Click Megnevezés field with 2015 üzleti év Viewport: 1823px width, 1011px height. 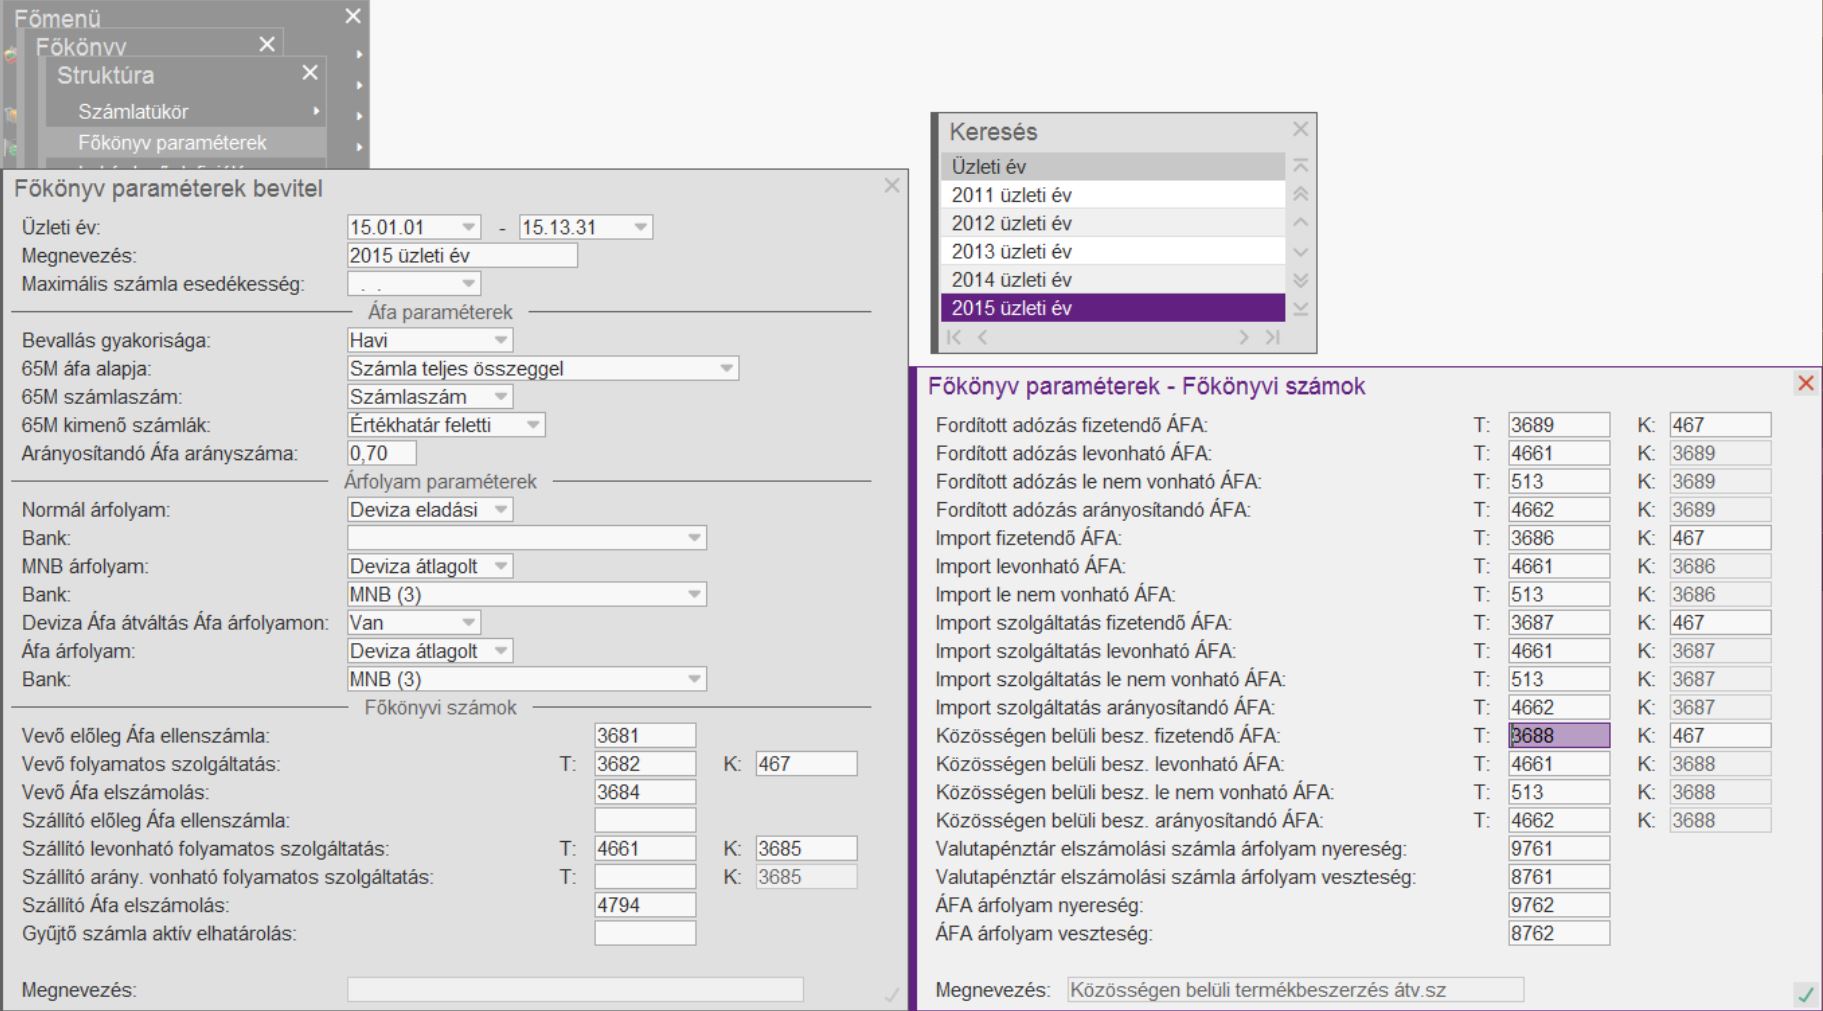(462, 256)
